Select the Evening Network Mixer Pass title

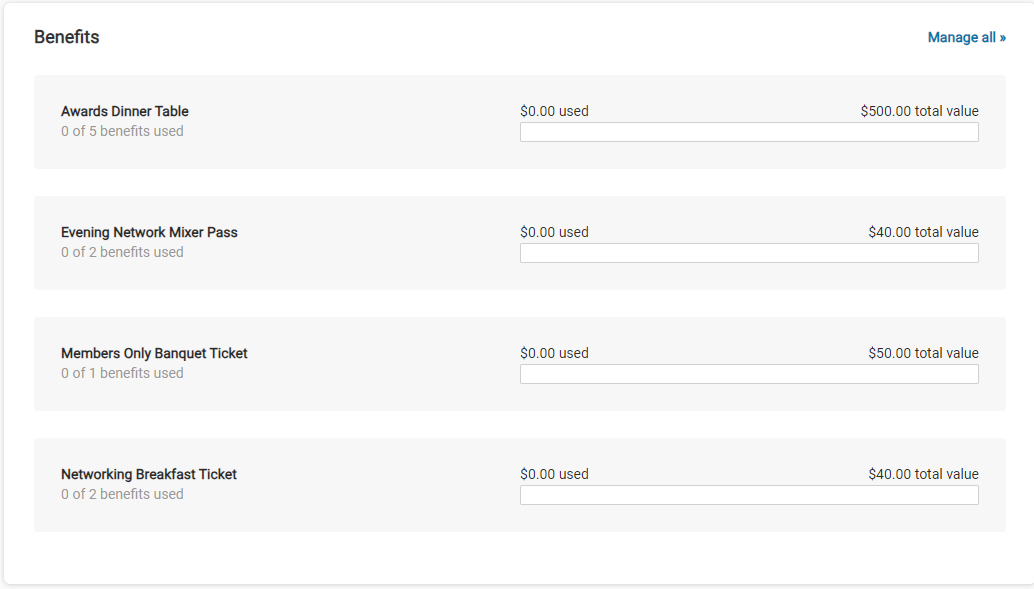pyautogui.click(x=149, y=233)
